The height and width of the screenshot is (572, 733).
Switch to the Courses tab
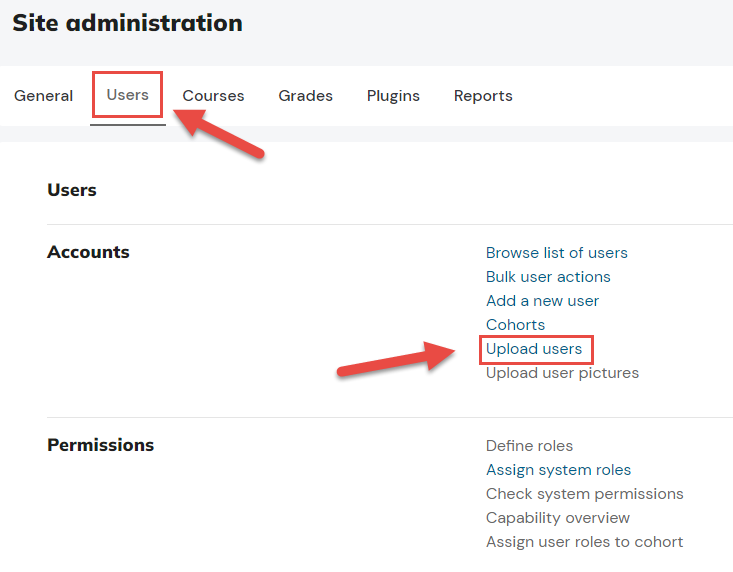213,96
